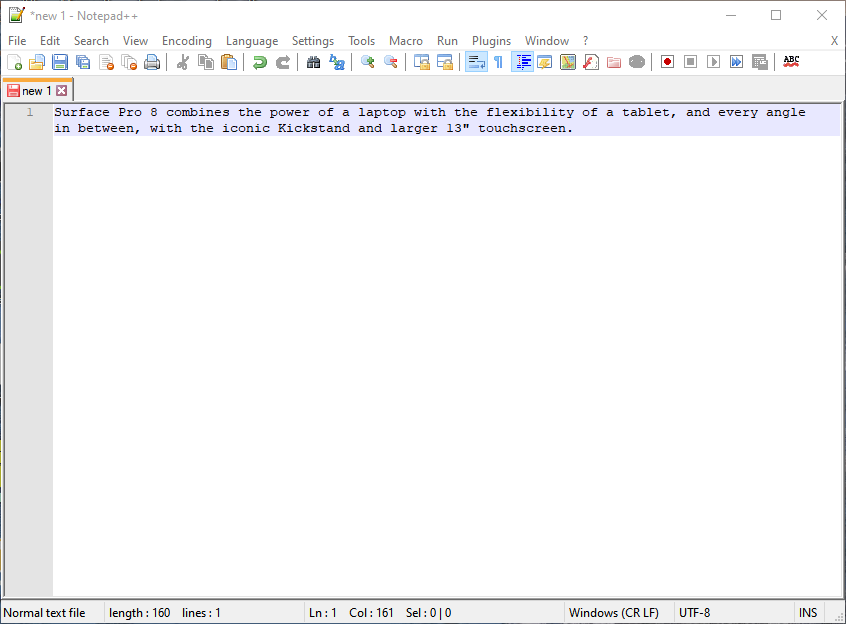Viewport: 846px width, 624px height.
Task: Close document via menu bar X
Action: [834, 41]
